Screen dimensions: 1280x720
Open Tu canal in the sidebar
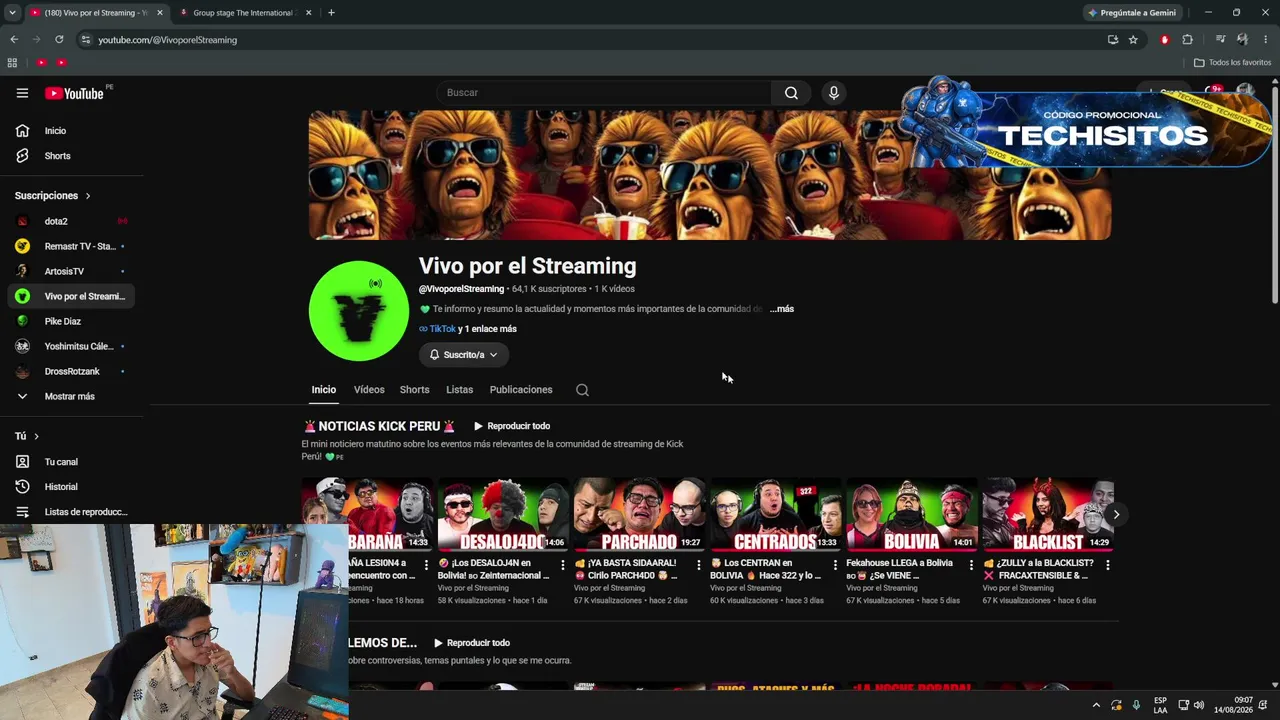click(x=72, y=462)
